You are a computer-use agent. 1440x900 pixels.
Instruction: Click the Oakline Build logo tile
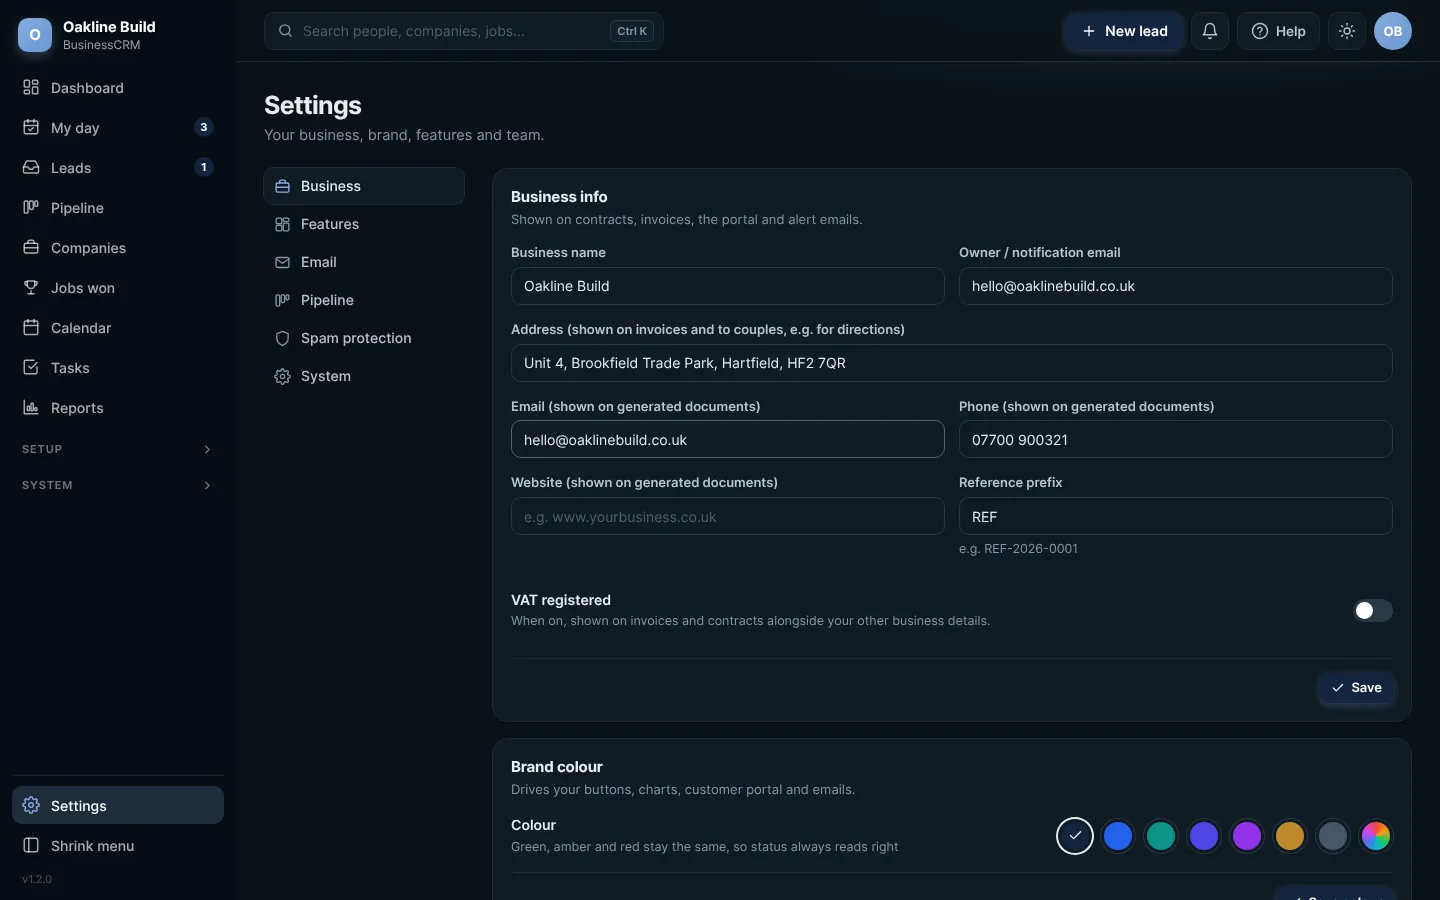tap(35, 35)
